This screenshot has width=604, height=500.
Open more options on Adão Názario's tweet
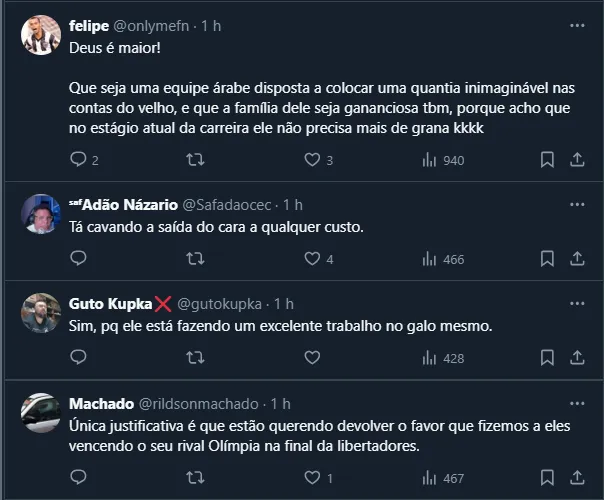[x=577, y=204]
